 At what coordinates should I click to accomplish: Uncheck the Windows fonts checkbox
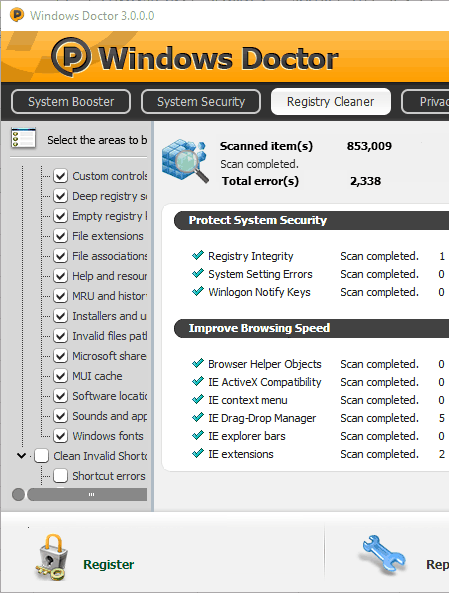(61, 436)
